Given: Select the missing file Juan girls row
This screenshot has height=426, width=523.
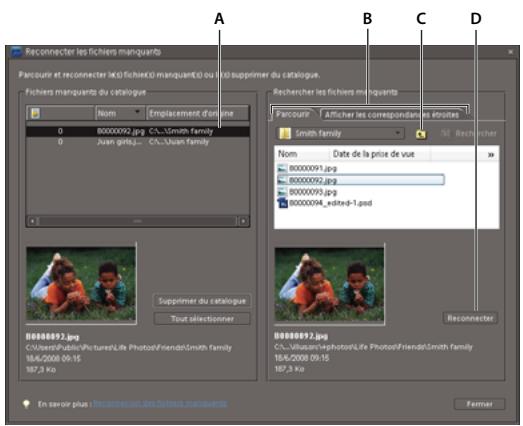Looking at the screenshot, I should (138, 142).
